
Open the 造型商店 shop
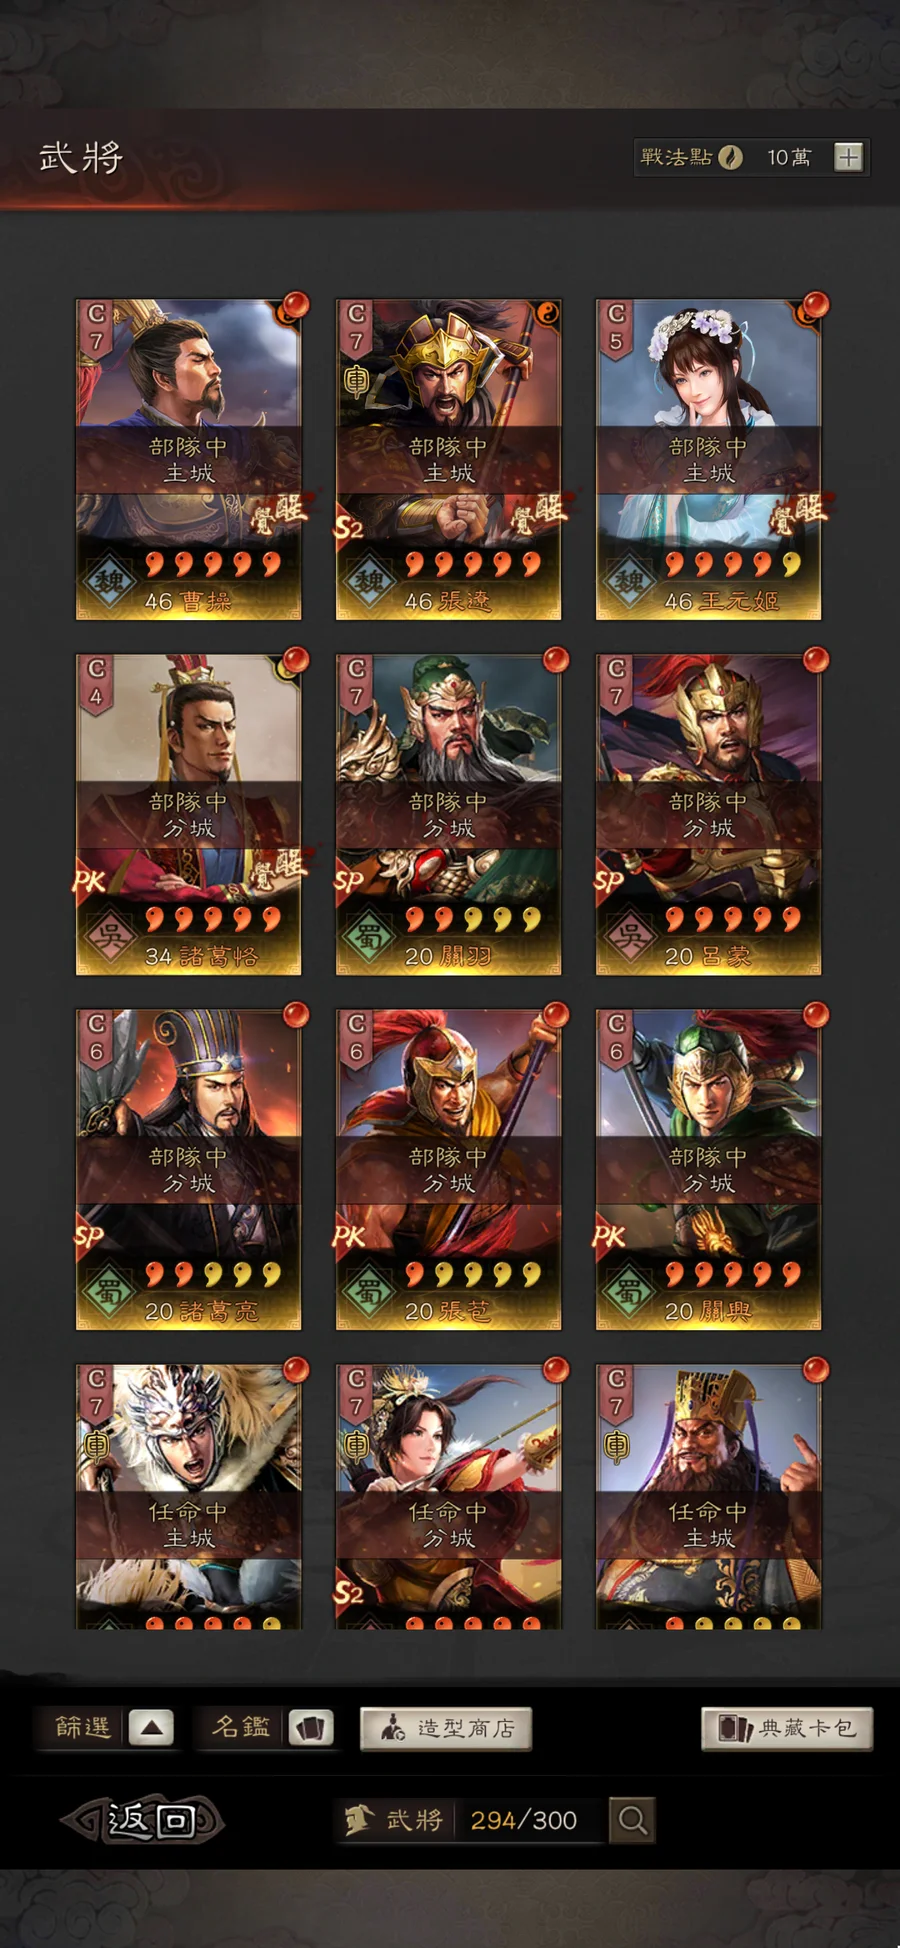tap(446, 1728)
